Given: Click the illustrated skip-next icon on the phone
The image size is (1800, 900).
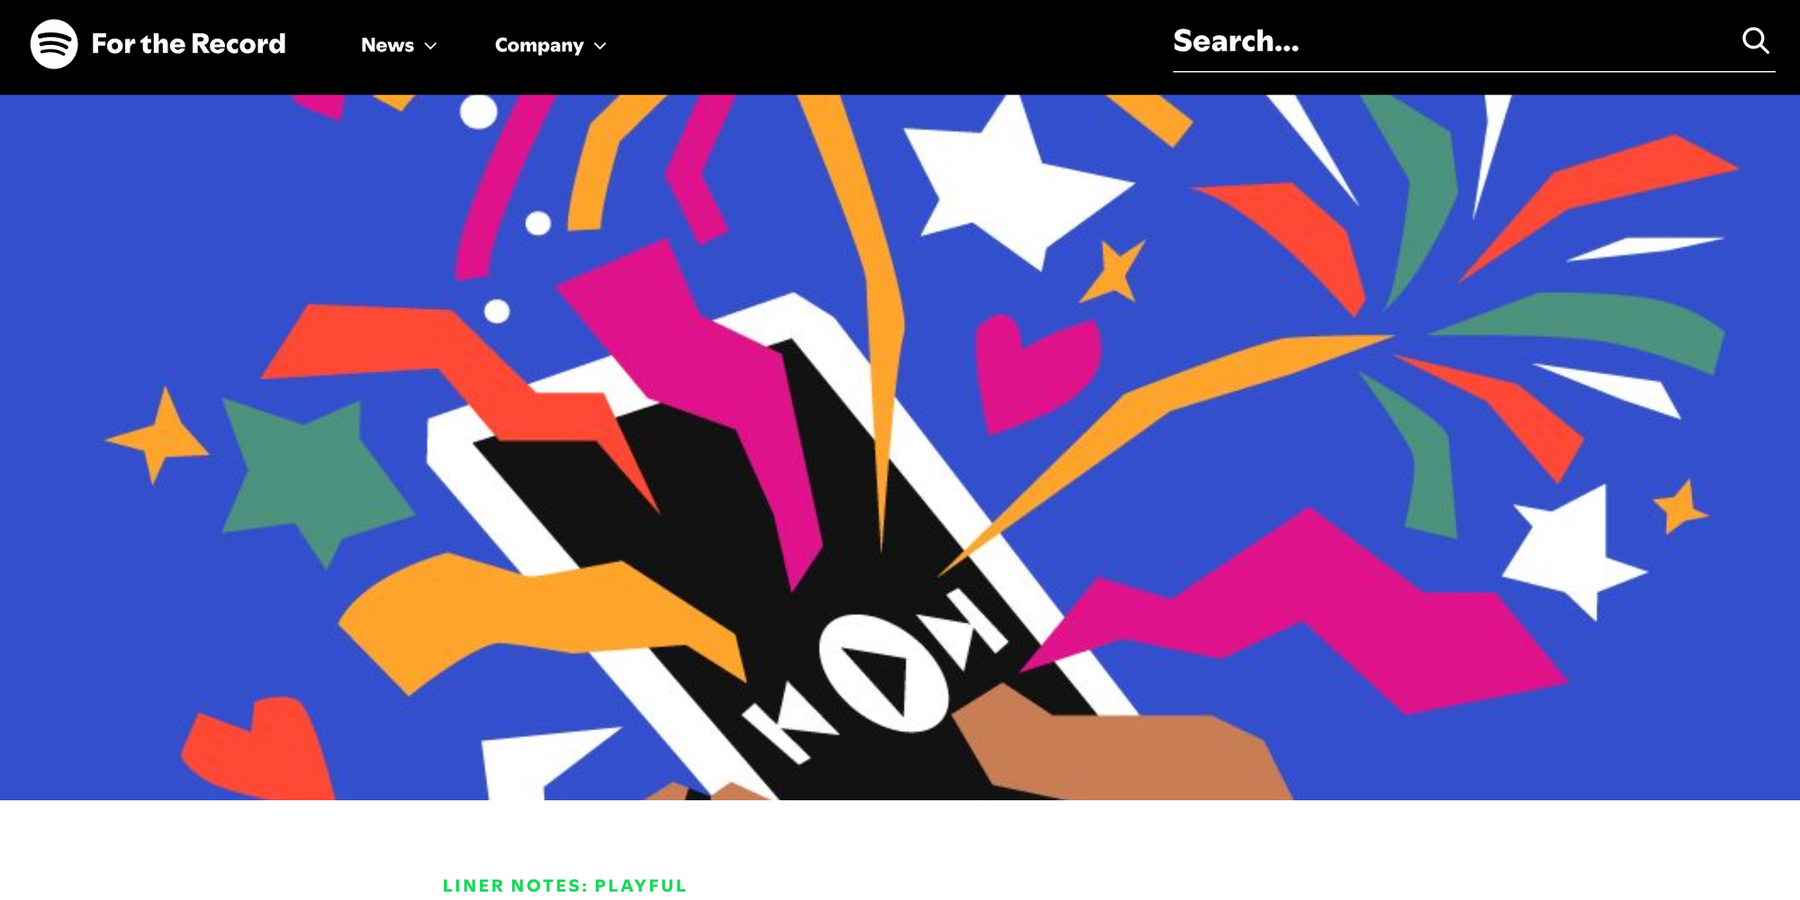Looking at the screenshot, I should 967,627.
